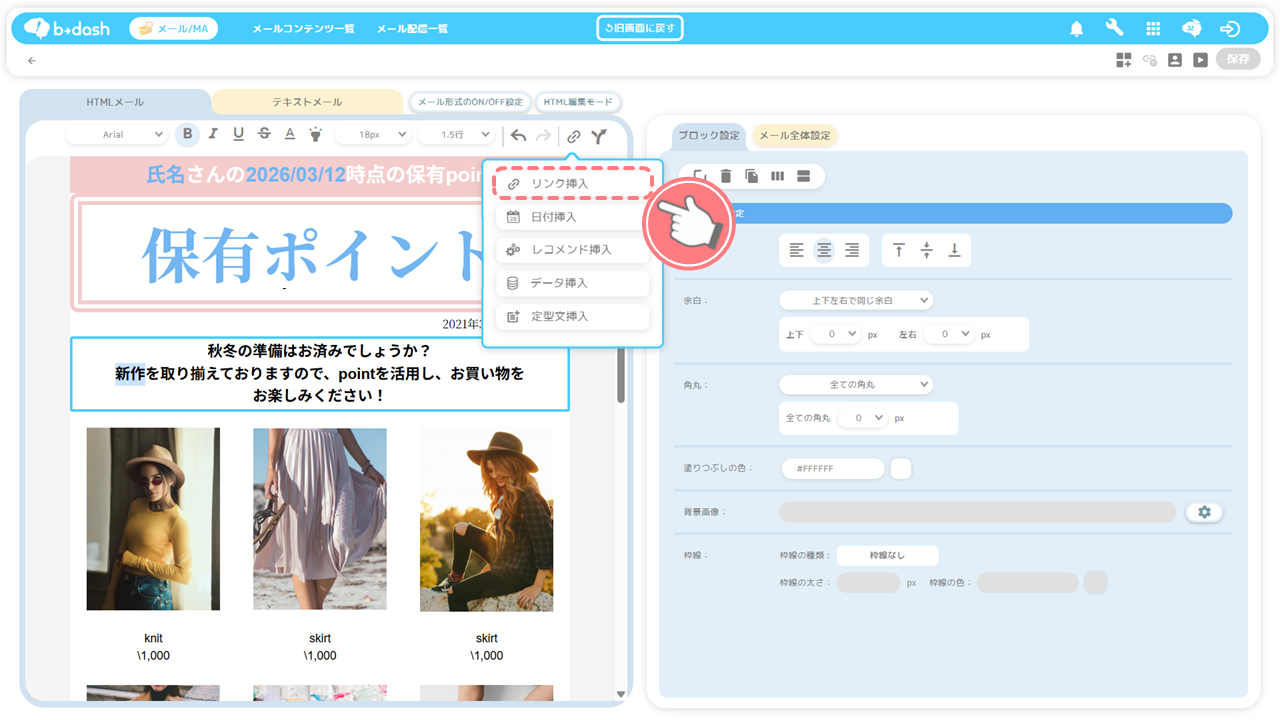Click the preview play icon
This screenshot has width=1280, height=720.
pos(1200,60)
